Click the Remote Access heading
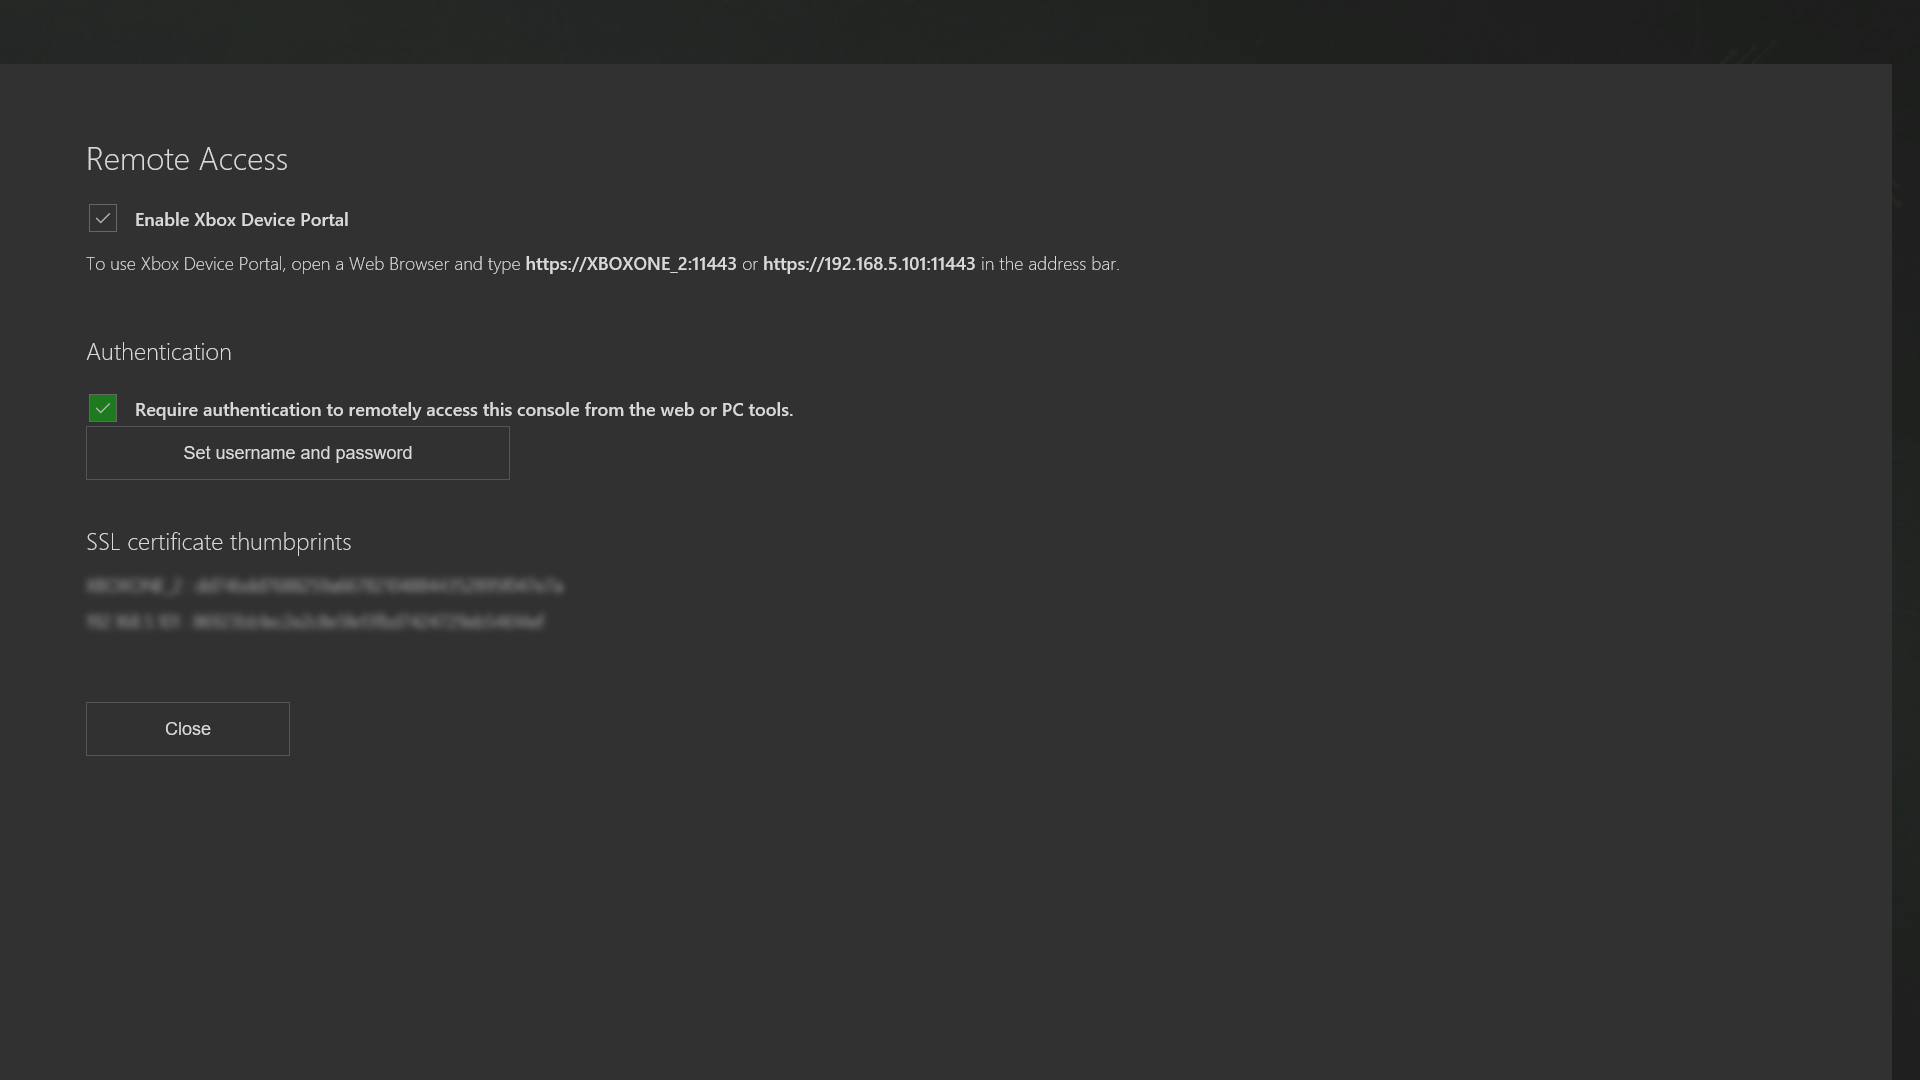Screen dimensions: 1920x1080 [x=187, y=159]
